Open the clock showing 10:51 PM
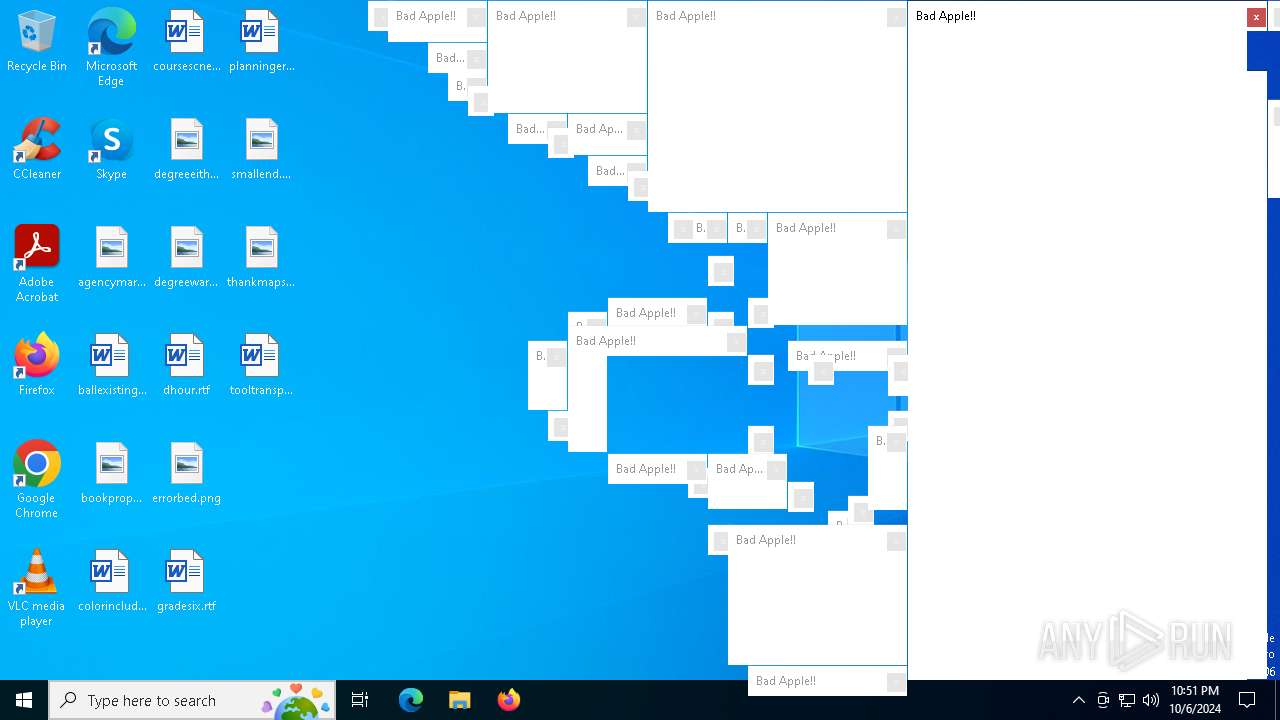Image resolution: width=1280 pixels, height=720 pixels. (x=1195, y=700)
